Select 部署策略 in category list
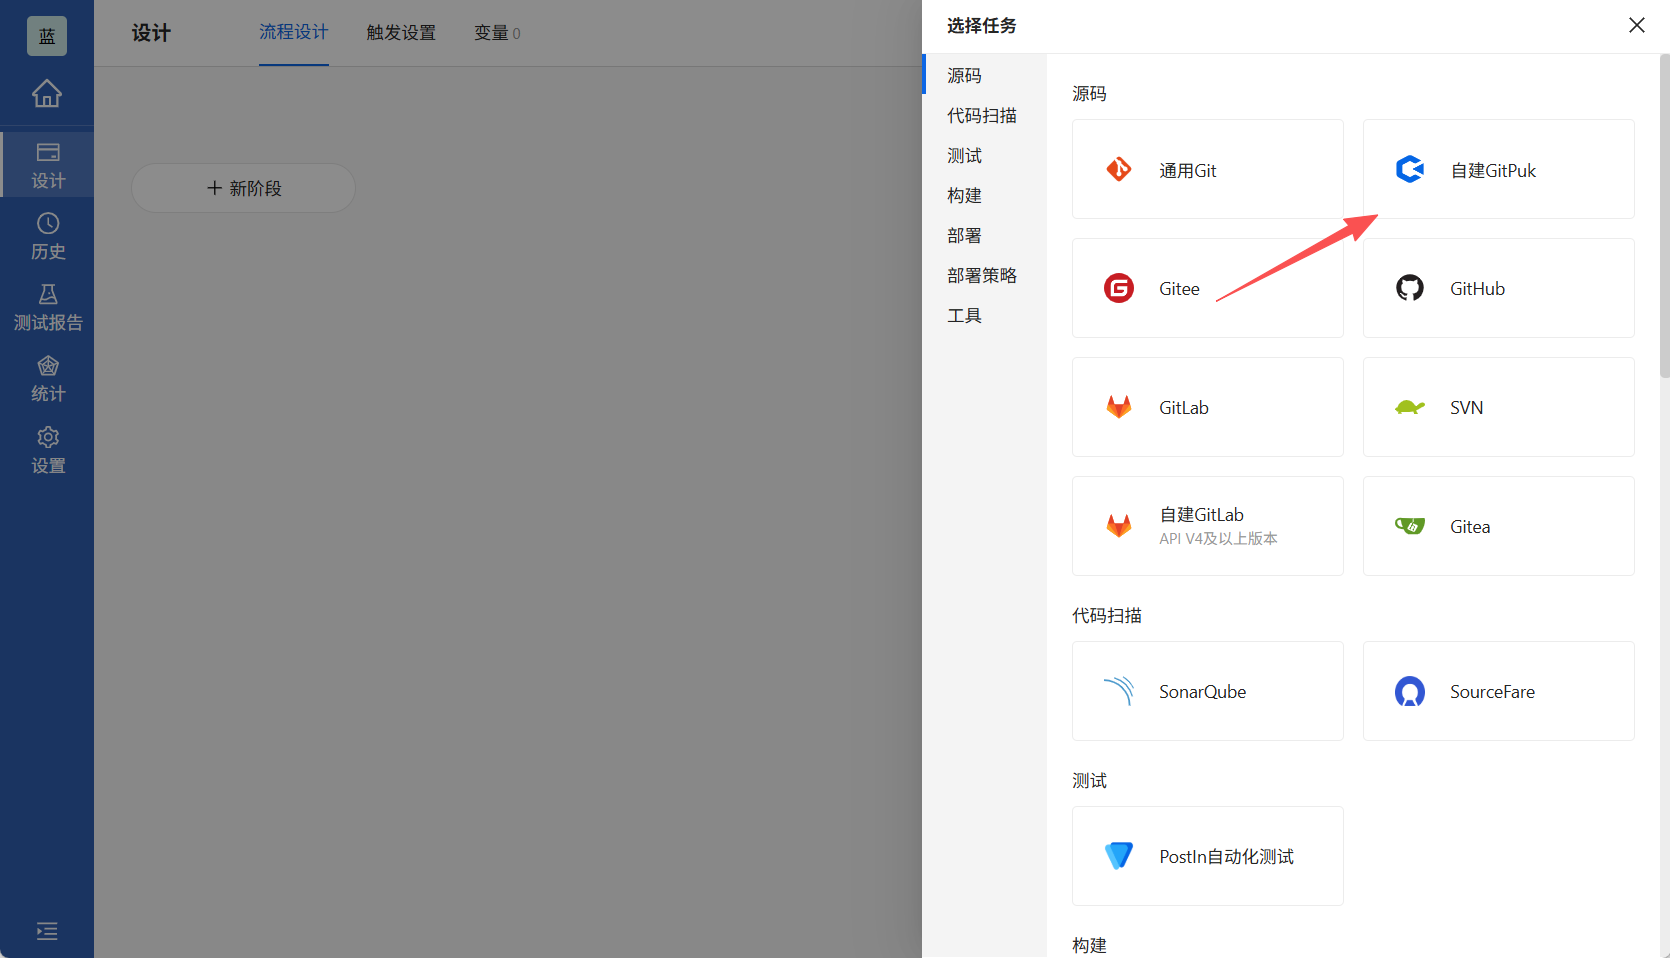This screenshot has width=1670, height=958. [x=984, y=275]
